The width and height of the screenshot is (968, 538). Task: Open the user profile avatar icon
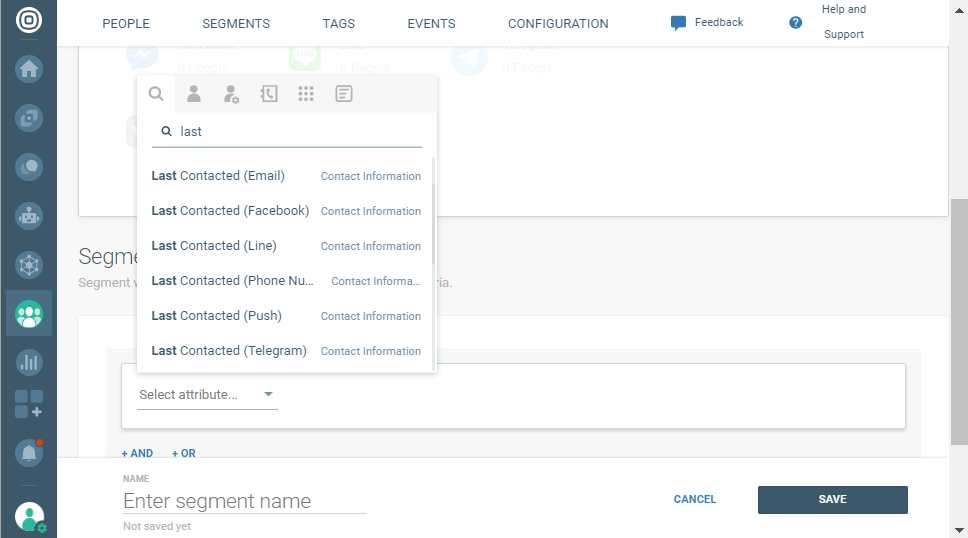pyautogui.click(x=29, y=516)
